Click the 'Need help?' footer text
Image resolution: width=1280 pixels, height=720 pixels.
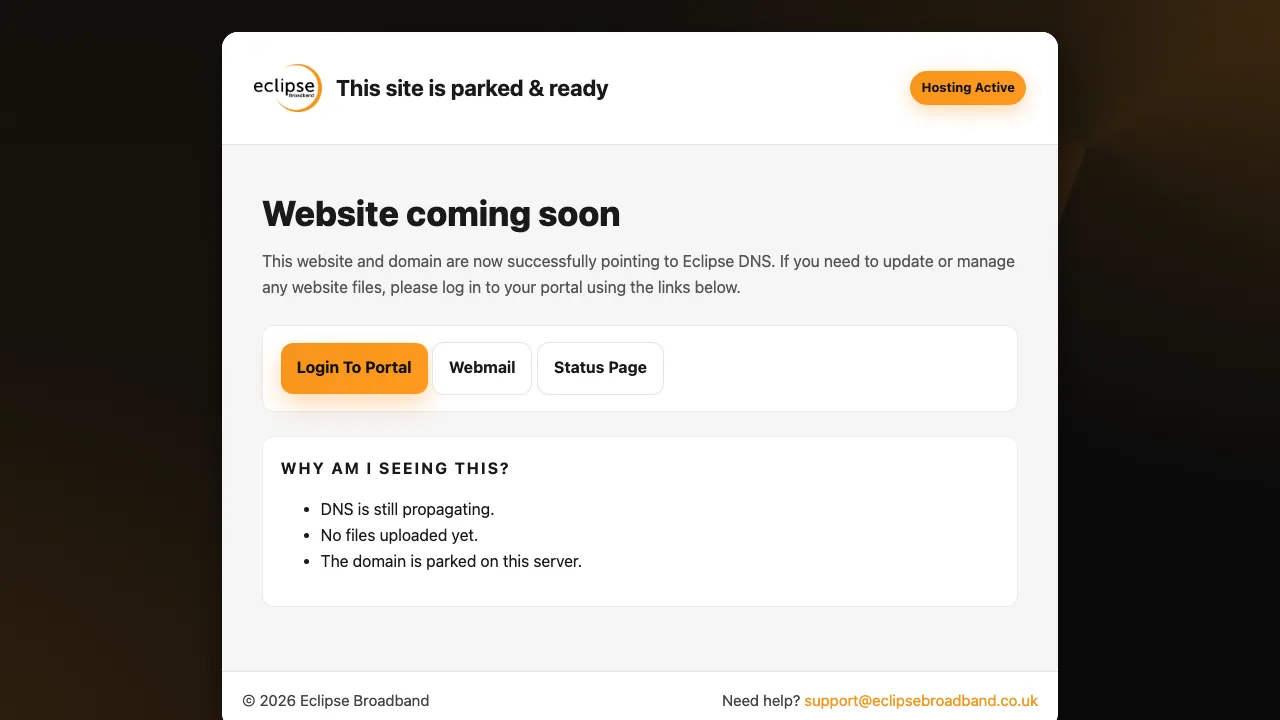point(761,700)
